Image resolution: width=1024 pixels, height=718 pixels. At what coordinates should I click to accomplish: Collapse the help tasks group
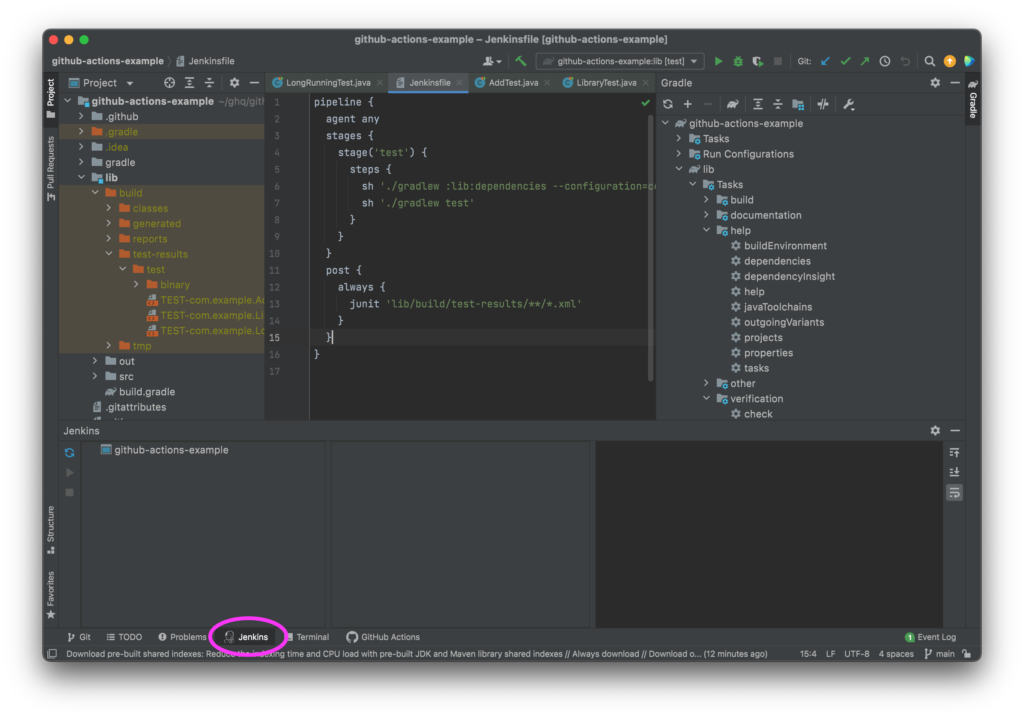pos(707,230)
